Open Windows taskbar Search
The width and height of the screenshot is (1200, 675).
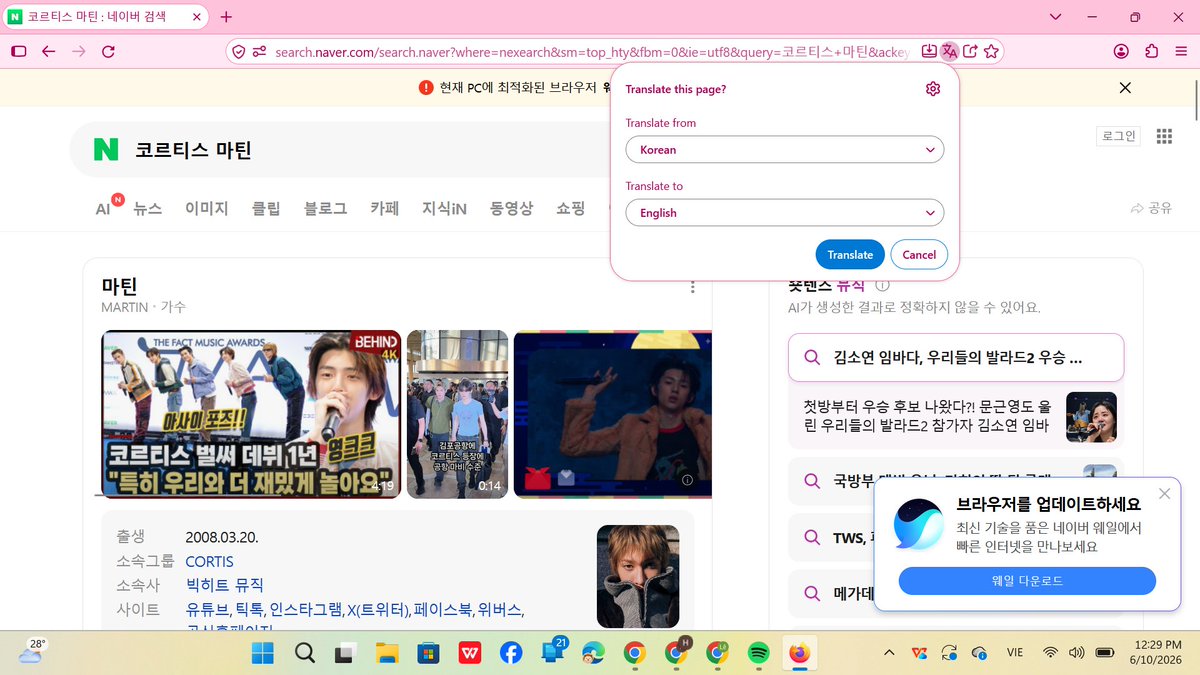(305, 653)
